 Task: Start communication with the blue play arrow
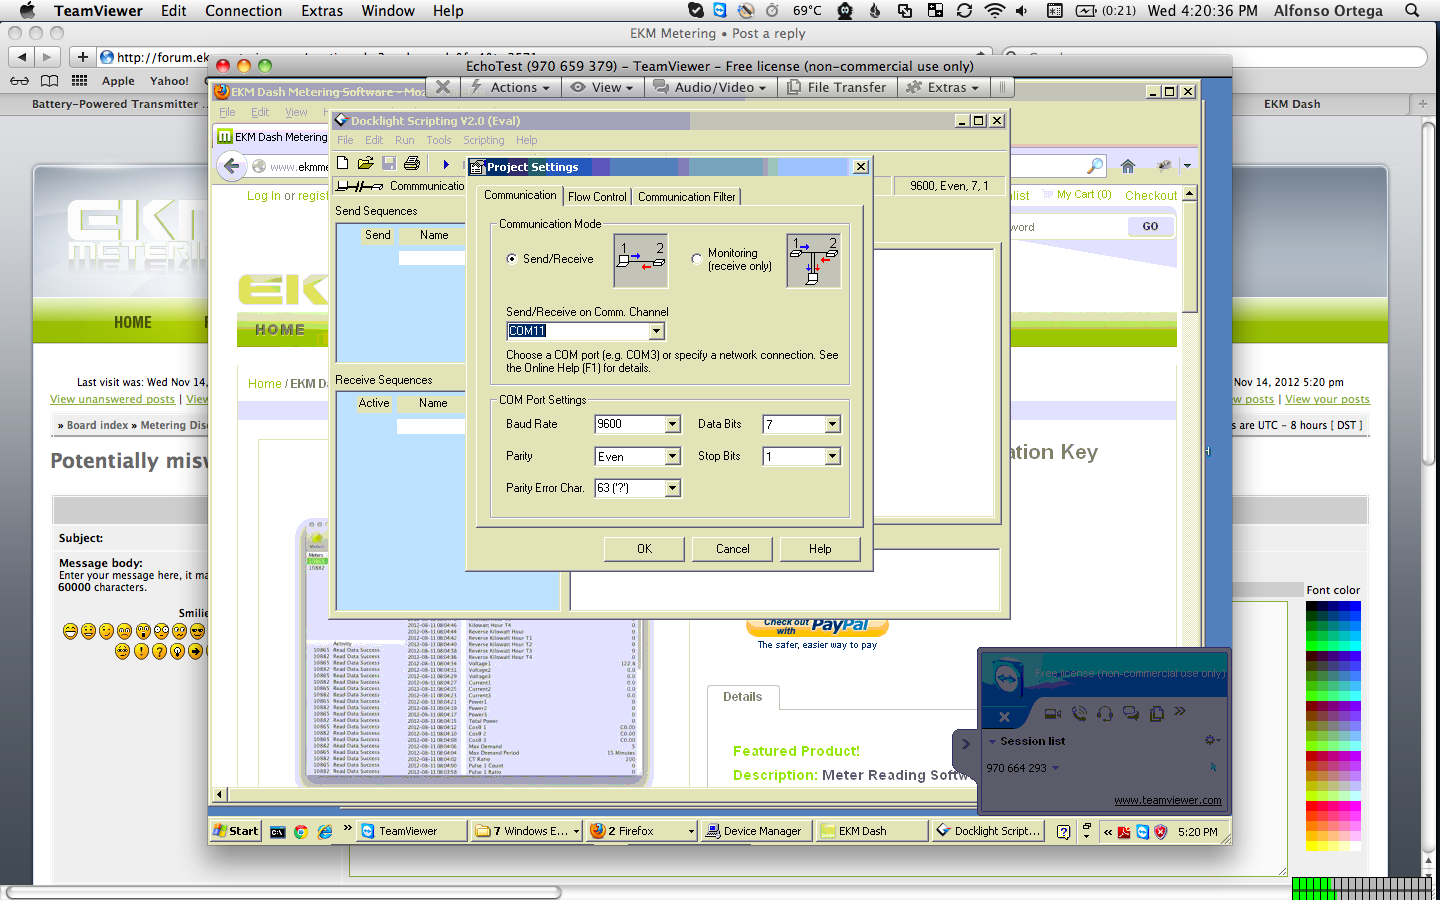446,164
